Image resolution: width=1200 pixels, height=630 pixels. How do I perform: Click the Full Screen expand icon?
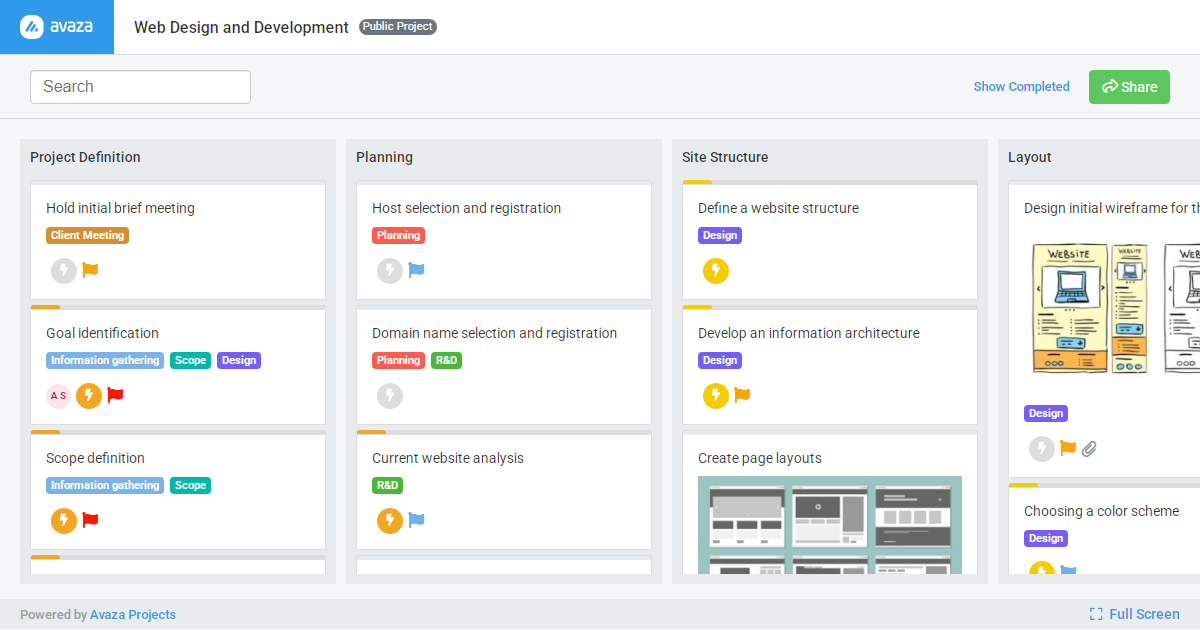point(1096,614)
